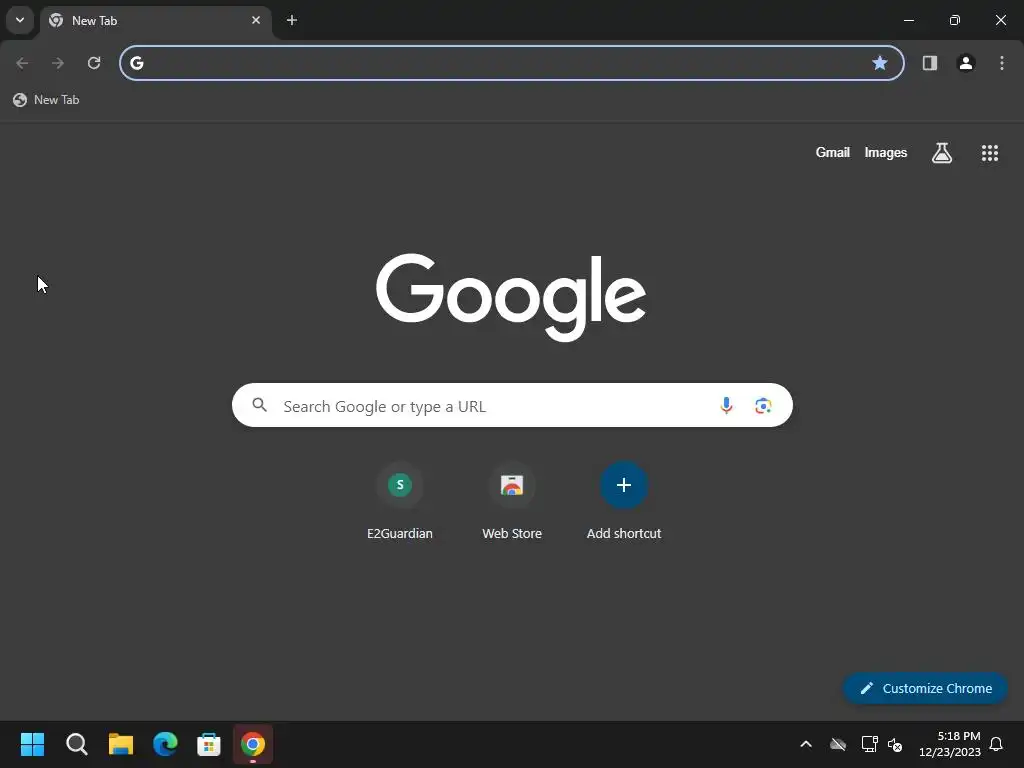Select the New Tab browser tab
The height and width of the screenshot is (768, 1024).
click(155, 20)
